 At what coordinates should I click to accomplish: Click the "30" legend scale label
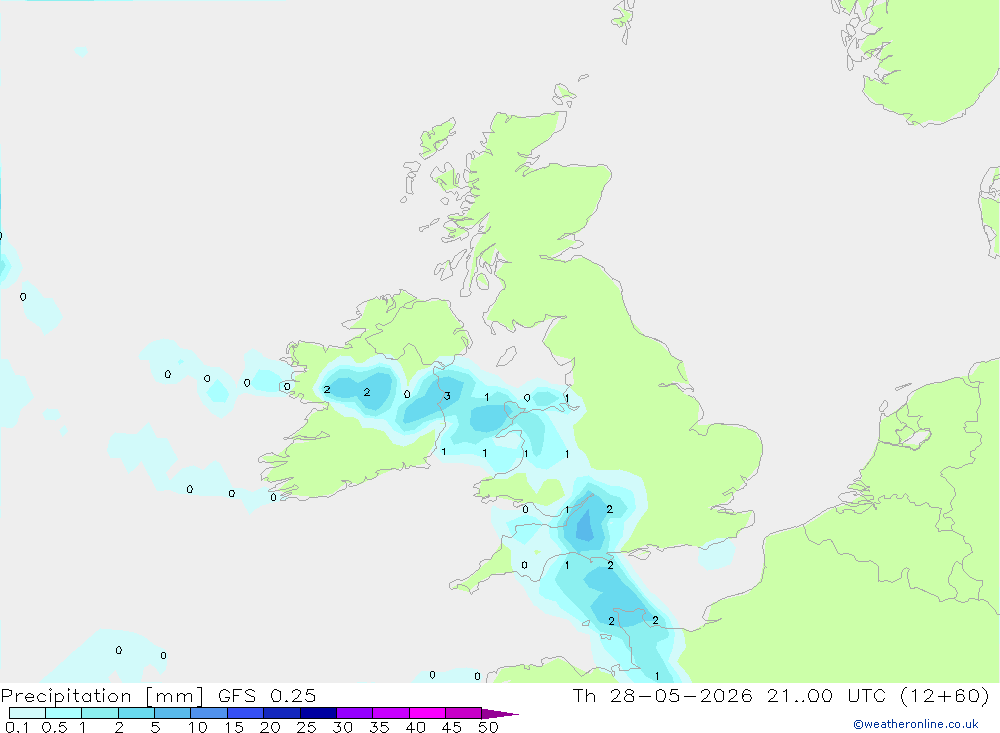click(342, 727)
